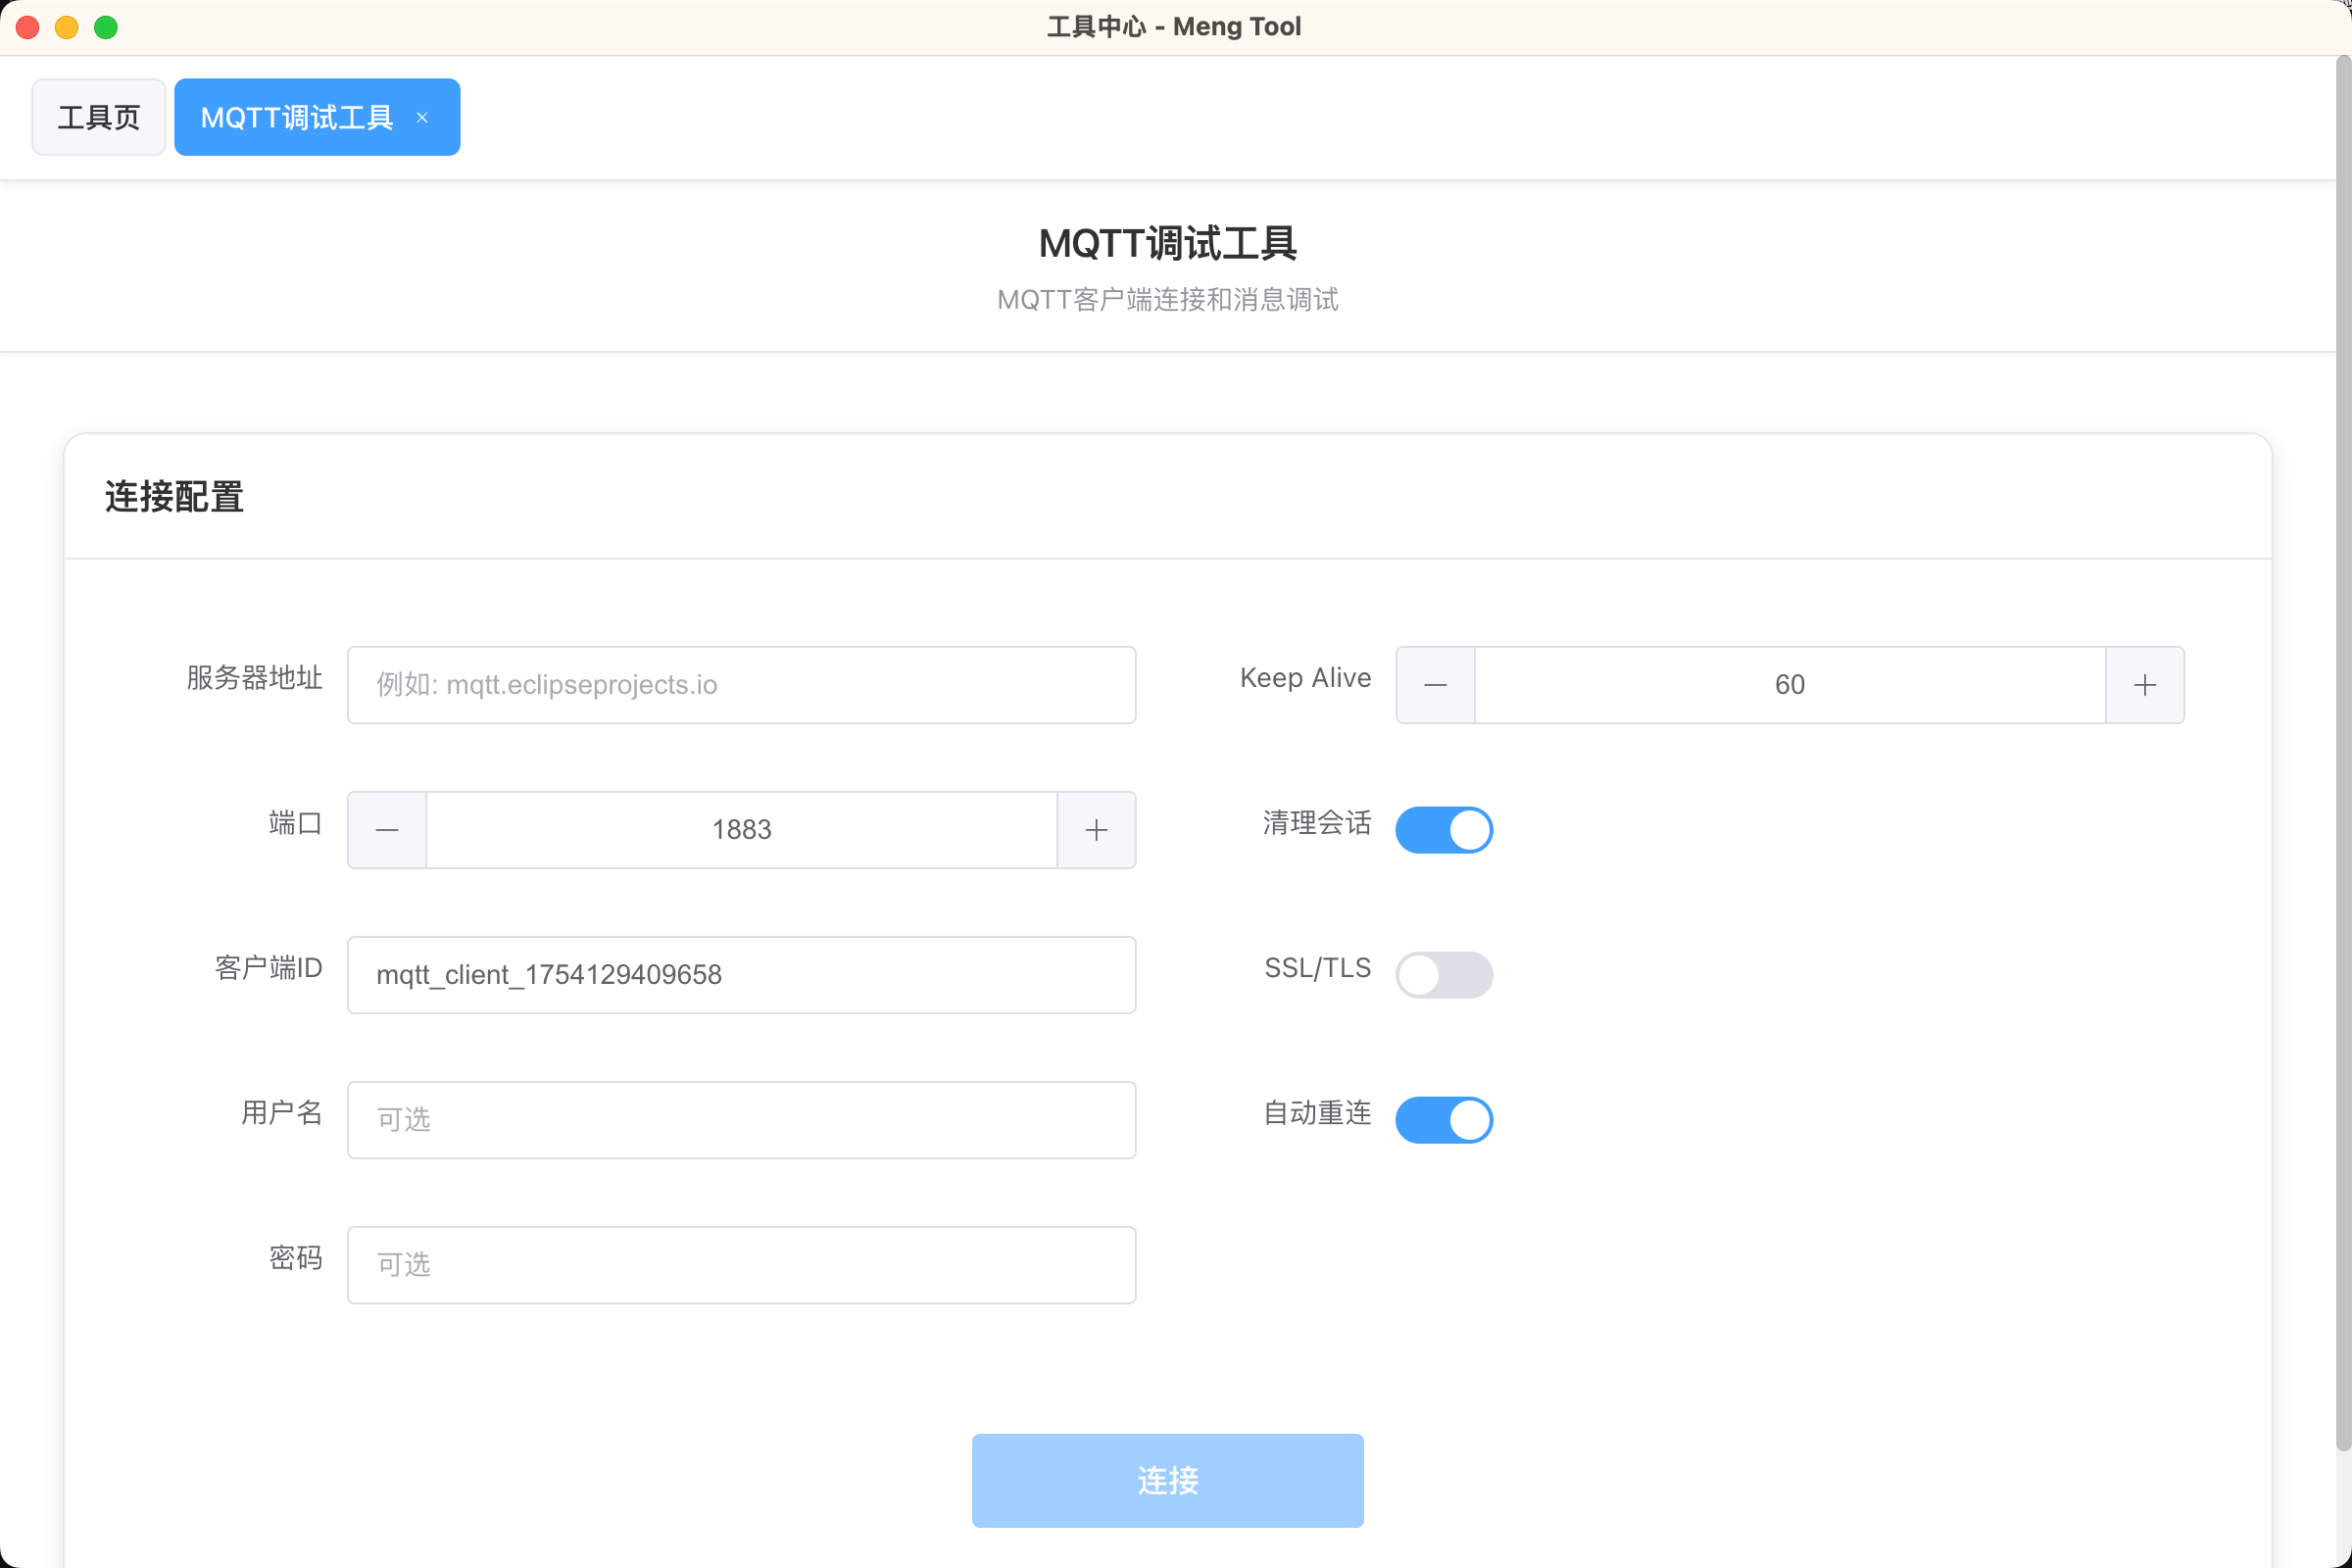Image resolution: width=2352 pixels, height=1568 pixels.
Task: Click the Keep Alive value field showing 60
Action: [1789, 685]
